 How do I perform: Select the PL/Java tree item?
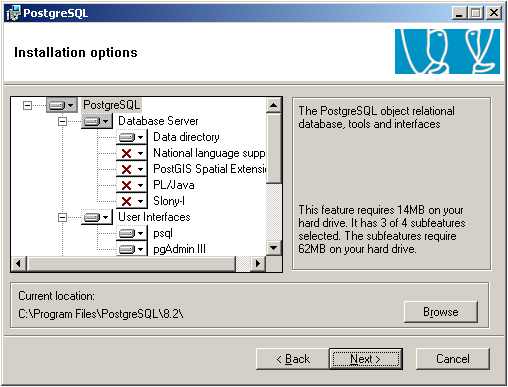[x=174, y=185]
